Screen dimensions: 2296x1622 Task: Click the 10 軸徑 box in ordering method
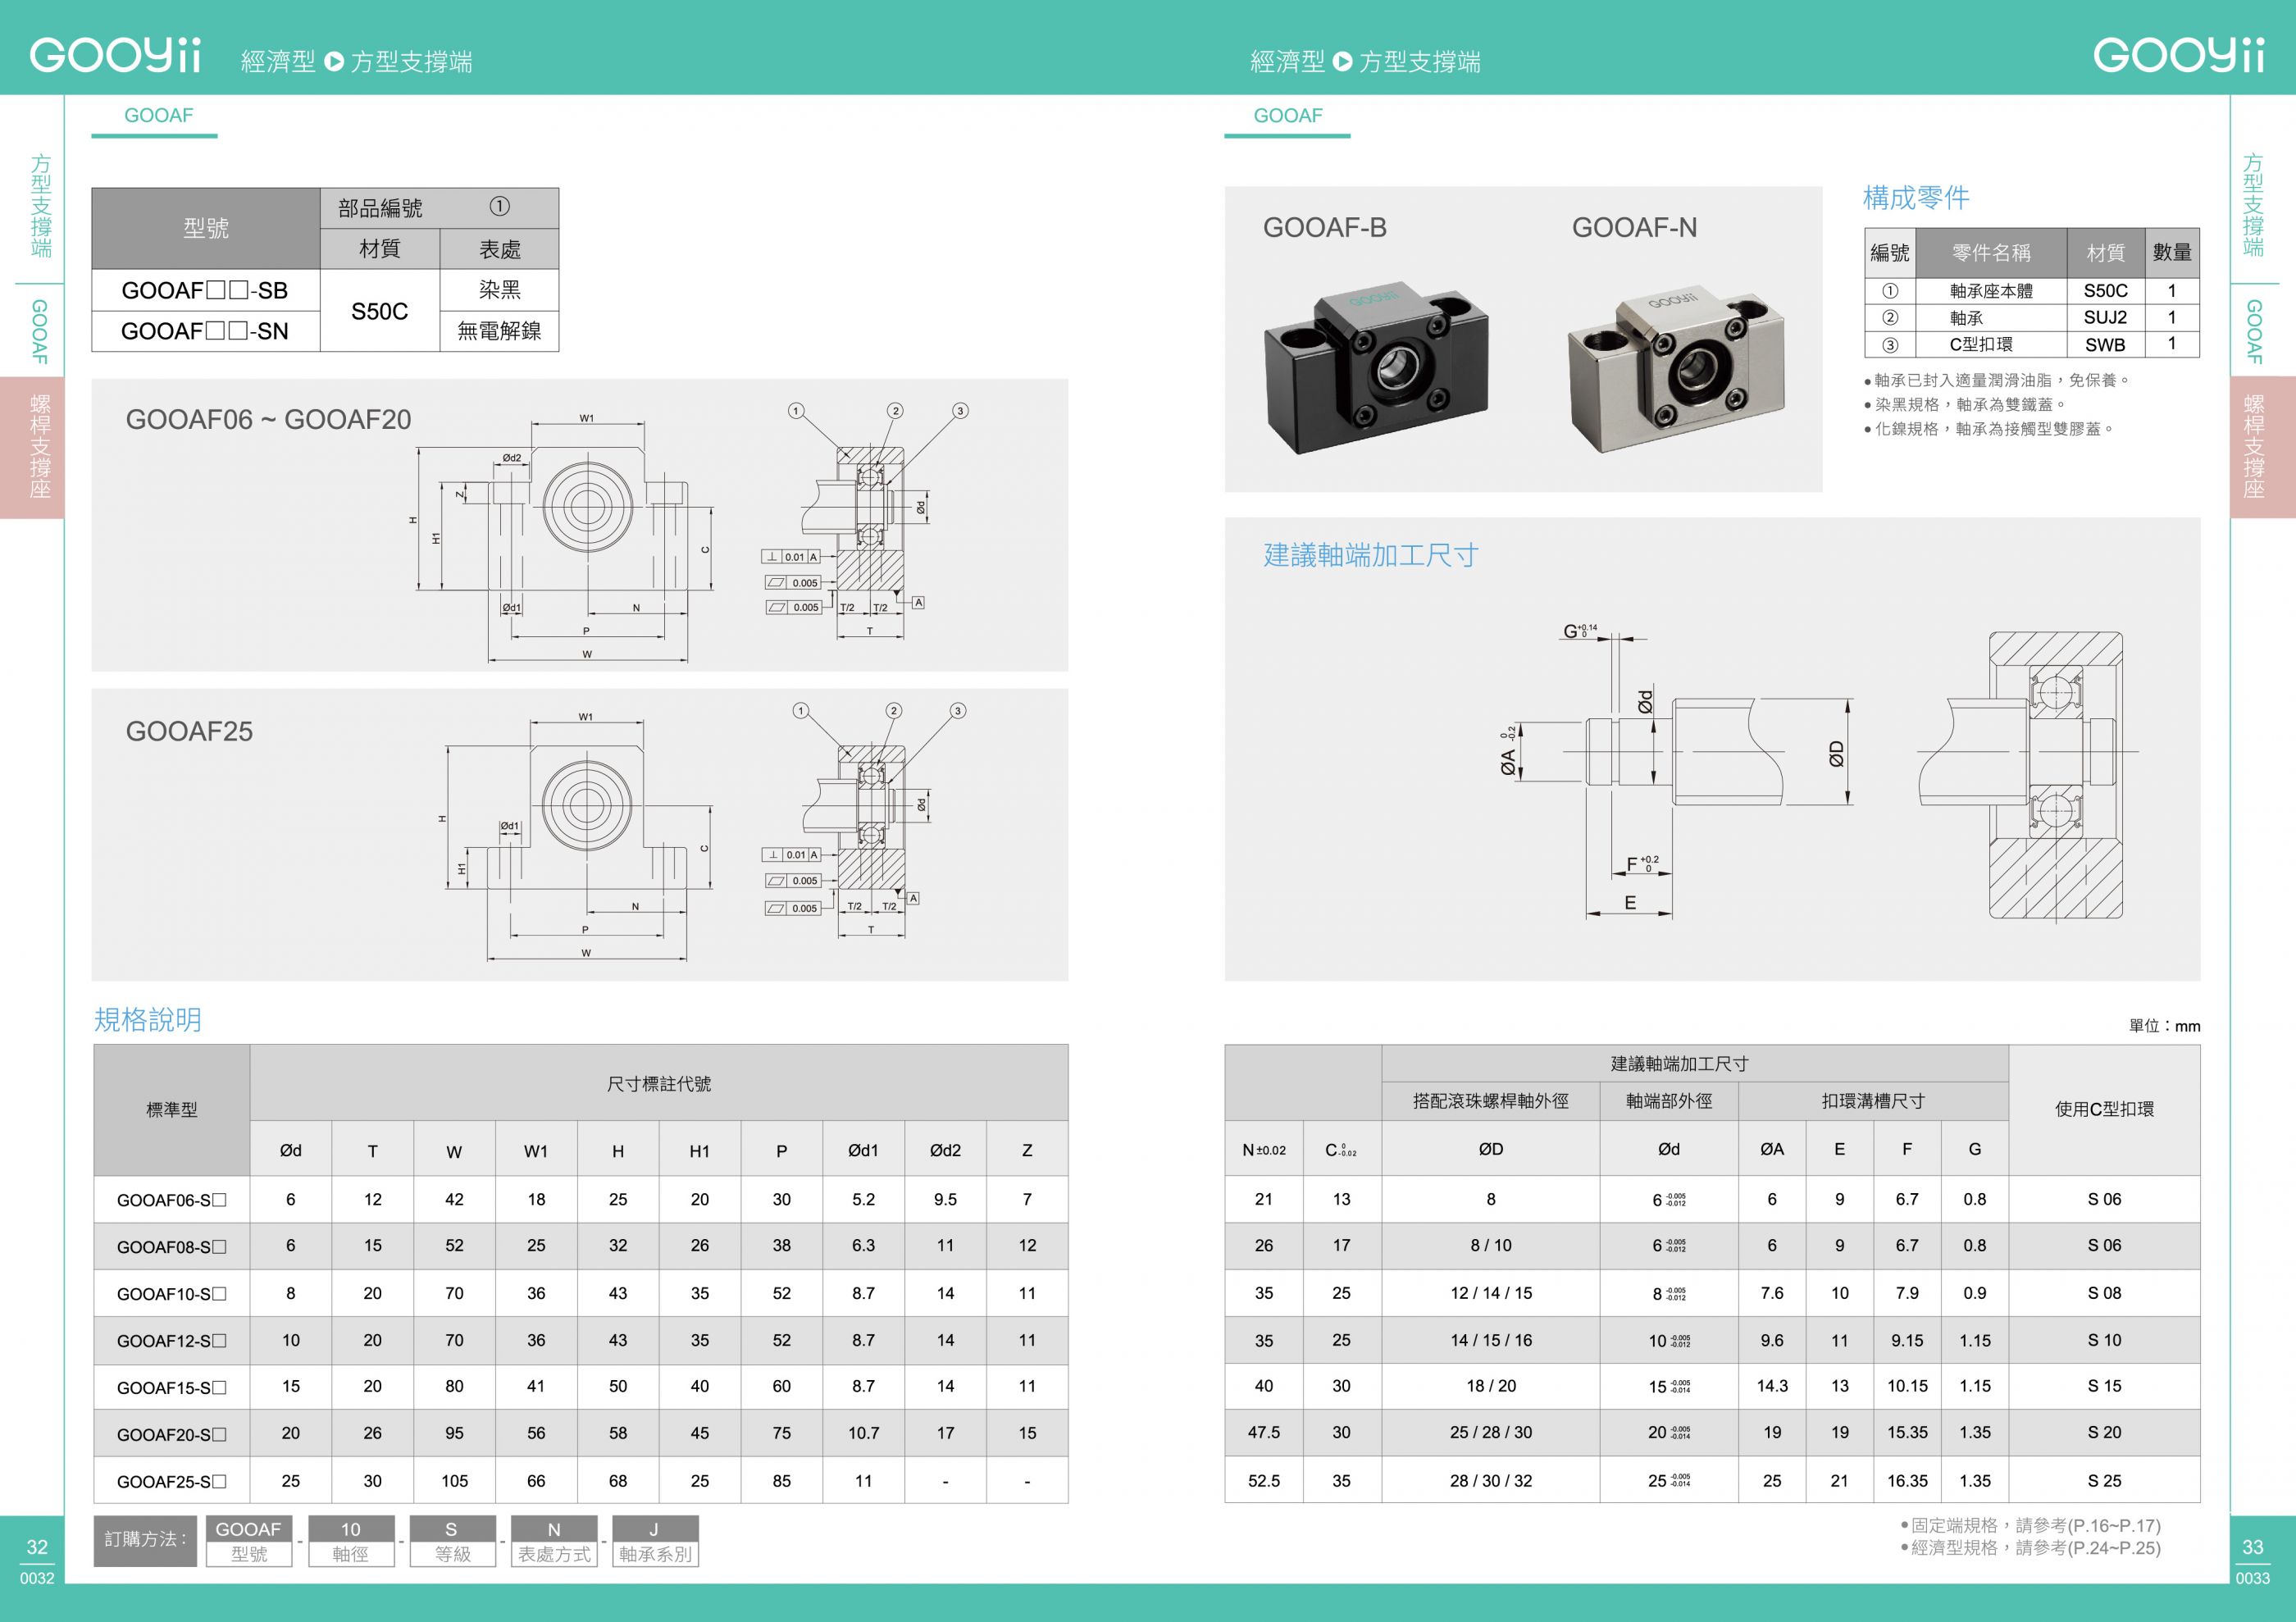350,1541
